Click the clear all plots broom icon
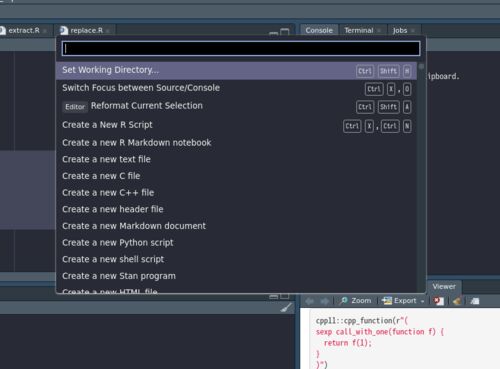Screen dimensions: 500x369 pyautogui.click(x=457, y=301)
